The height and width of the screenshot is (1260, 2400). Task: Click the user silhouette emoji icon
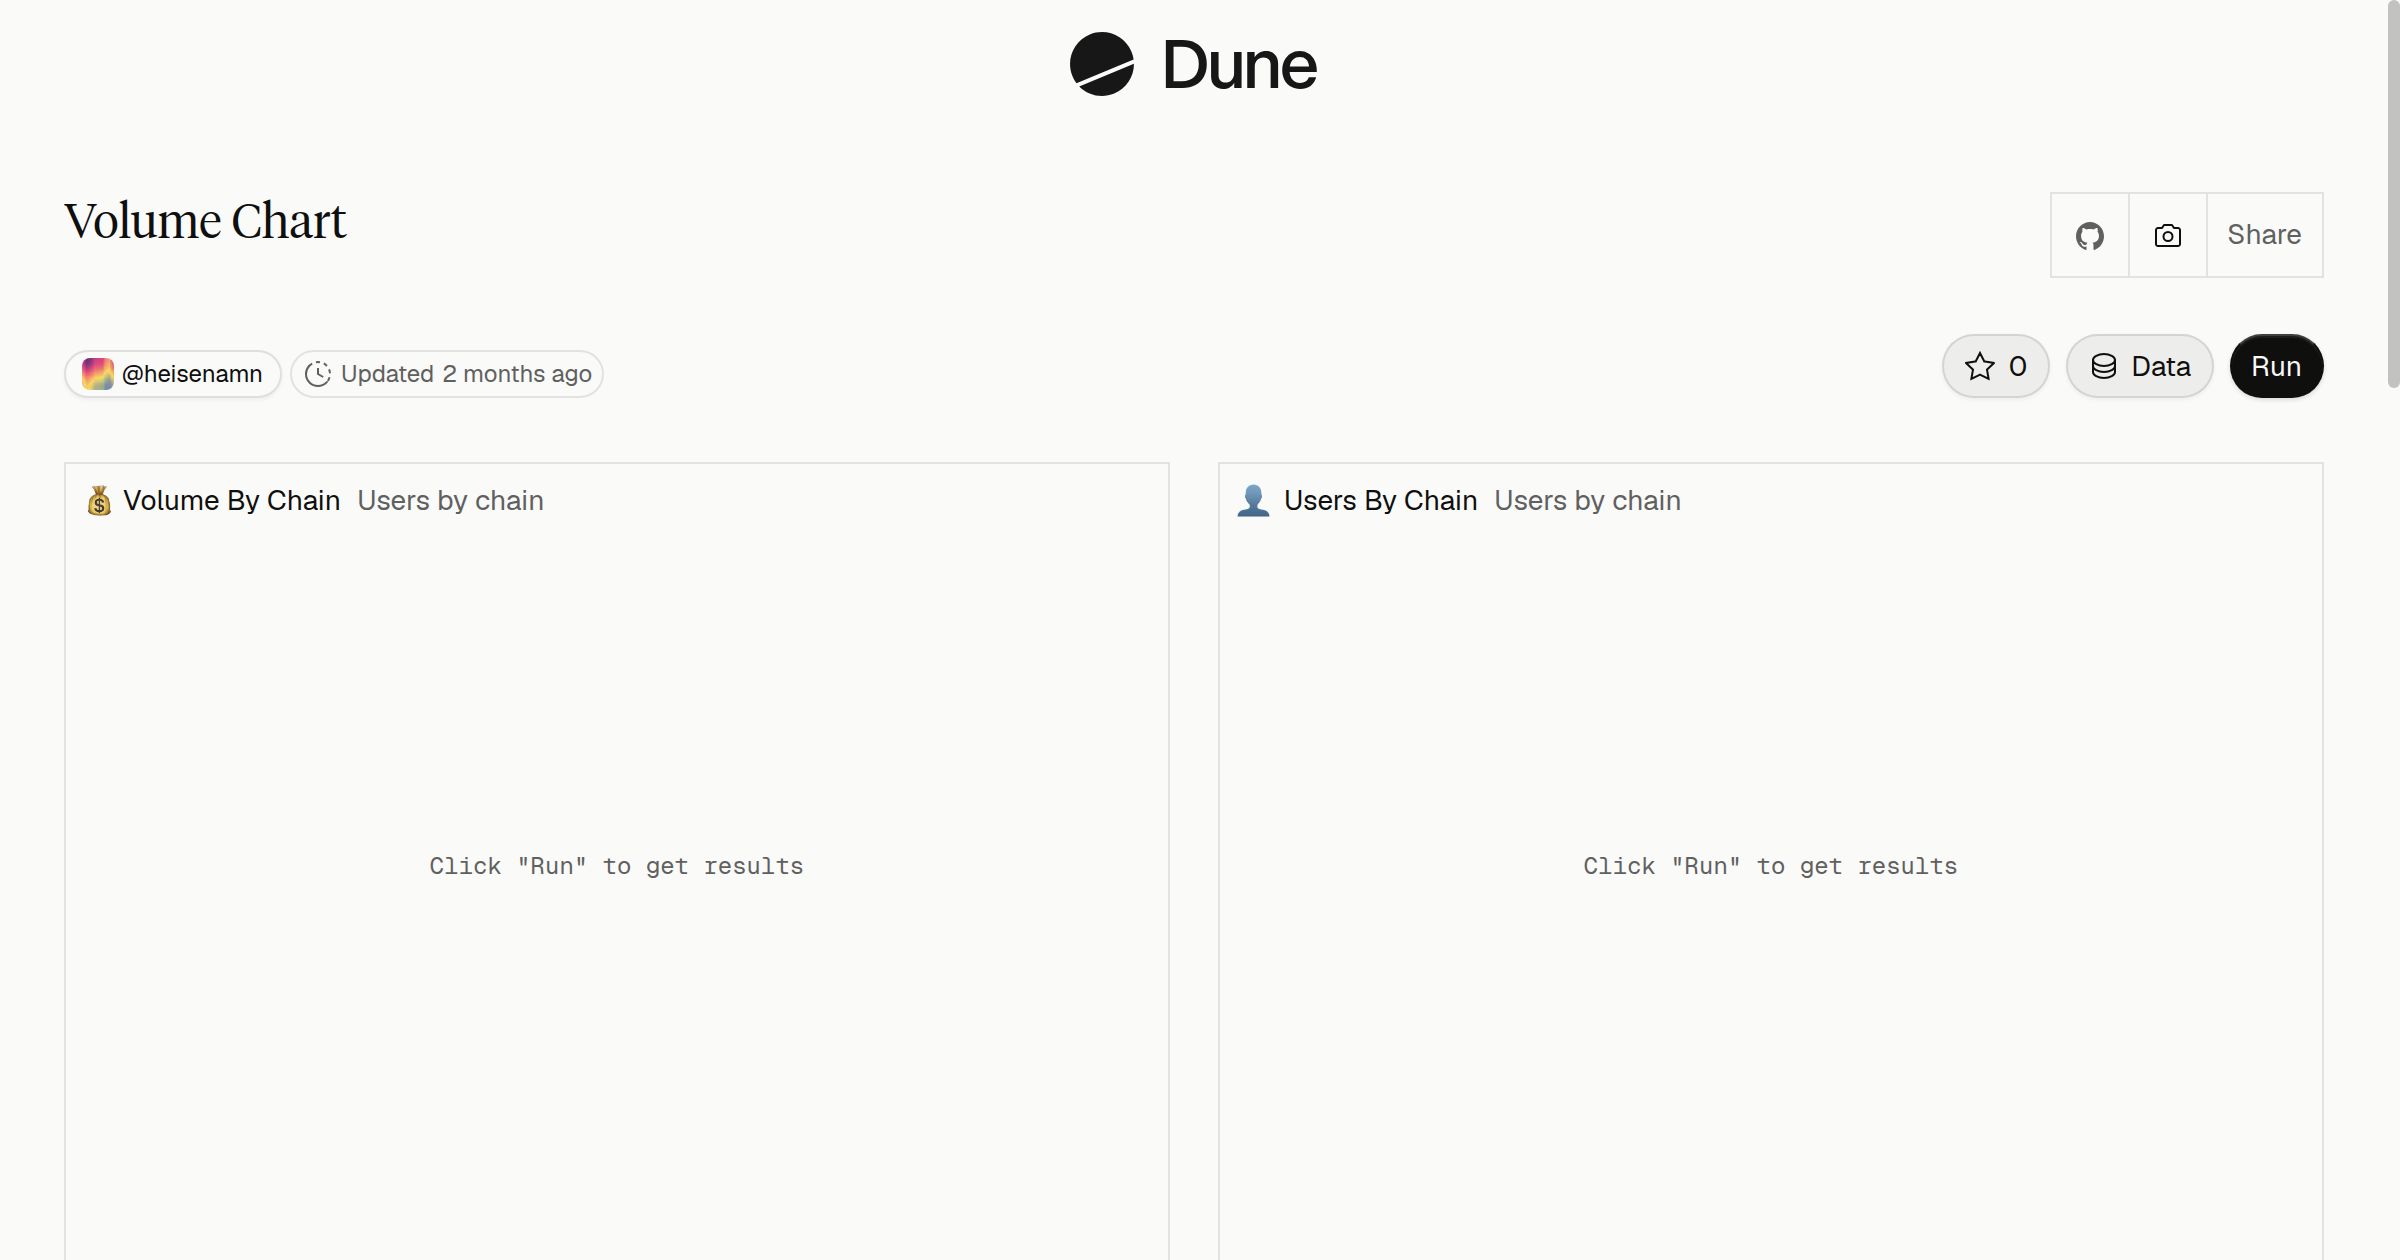pos(1253,500)
